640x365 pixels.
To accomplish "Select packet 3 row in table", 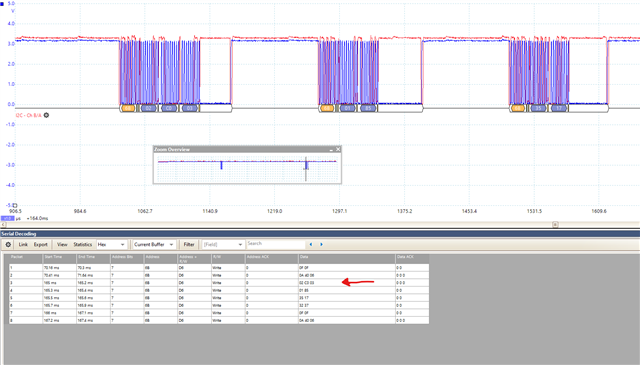I will [x=219, y=283].
